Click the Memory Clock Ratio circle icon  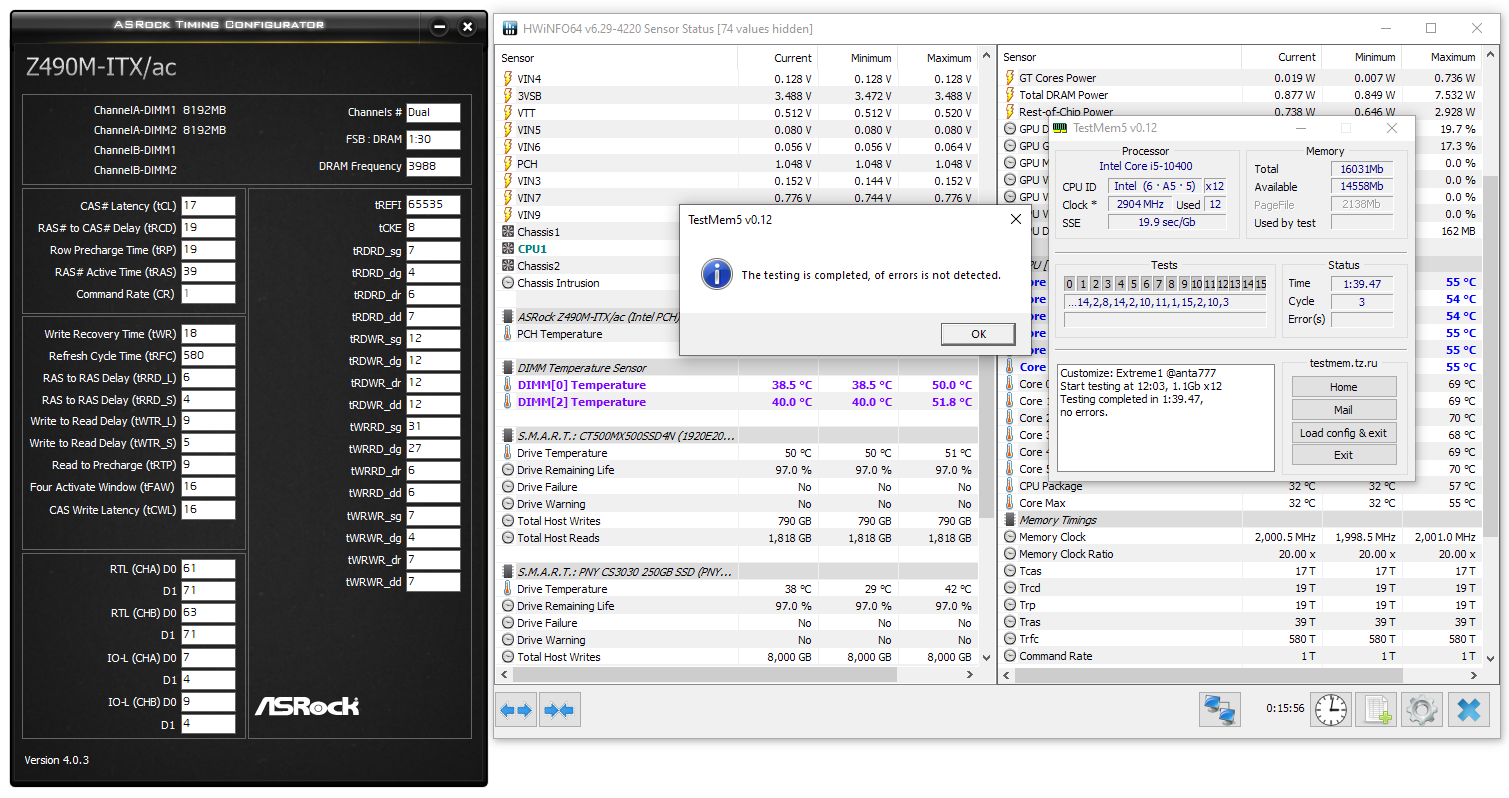pyautogui.click(x=1010, y=554)
